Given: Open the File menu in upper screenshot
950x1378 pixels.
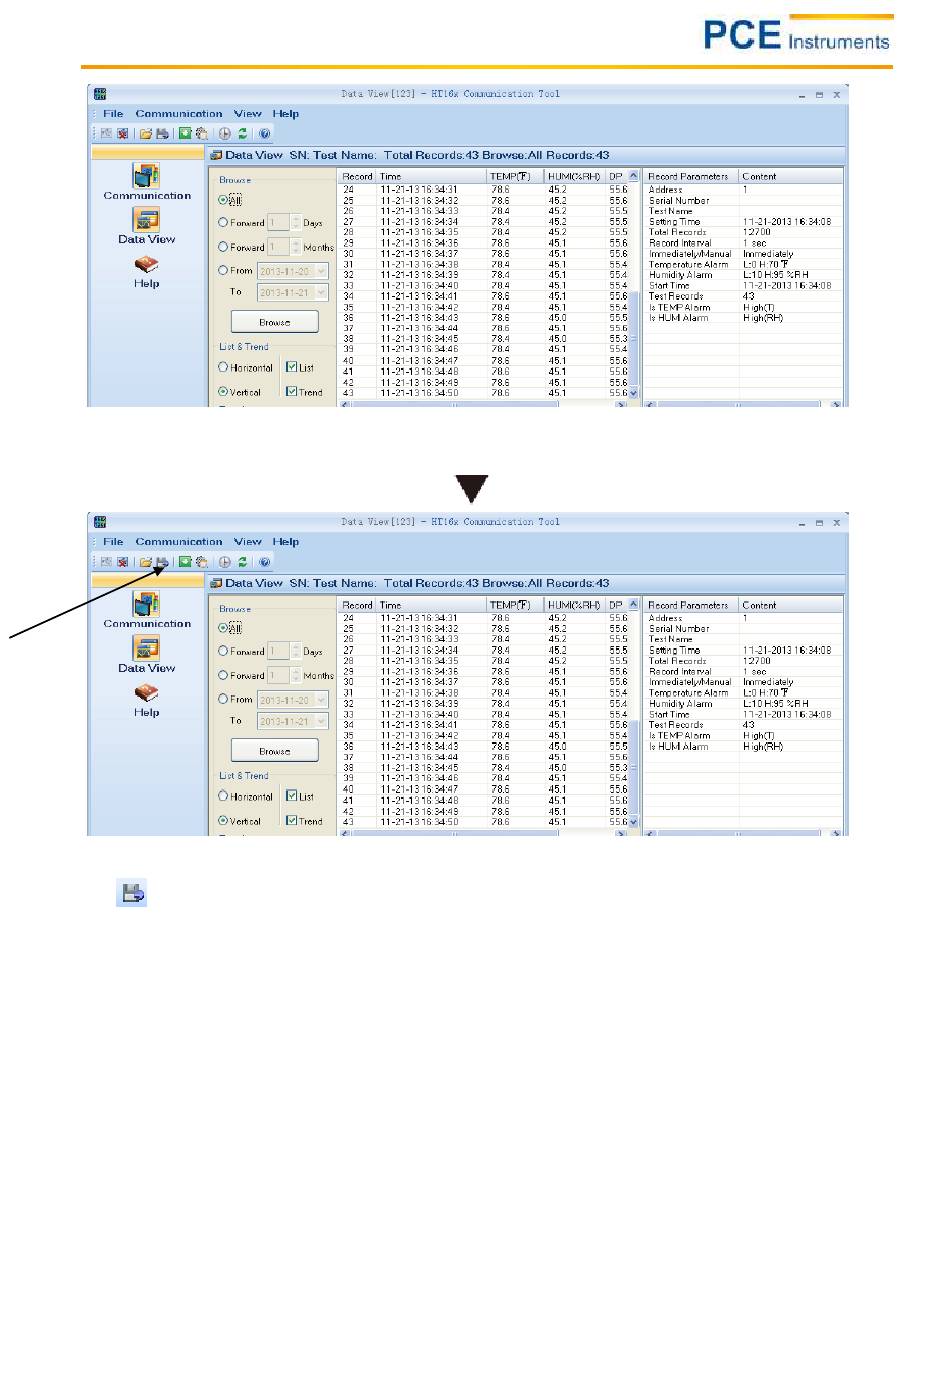Looking at the screenshot, I should (113, 114).
